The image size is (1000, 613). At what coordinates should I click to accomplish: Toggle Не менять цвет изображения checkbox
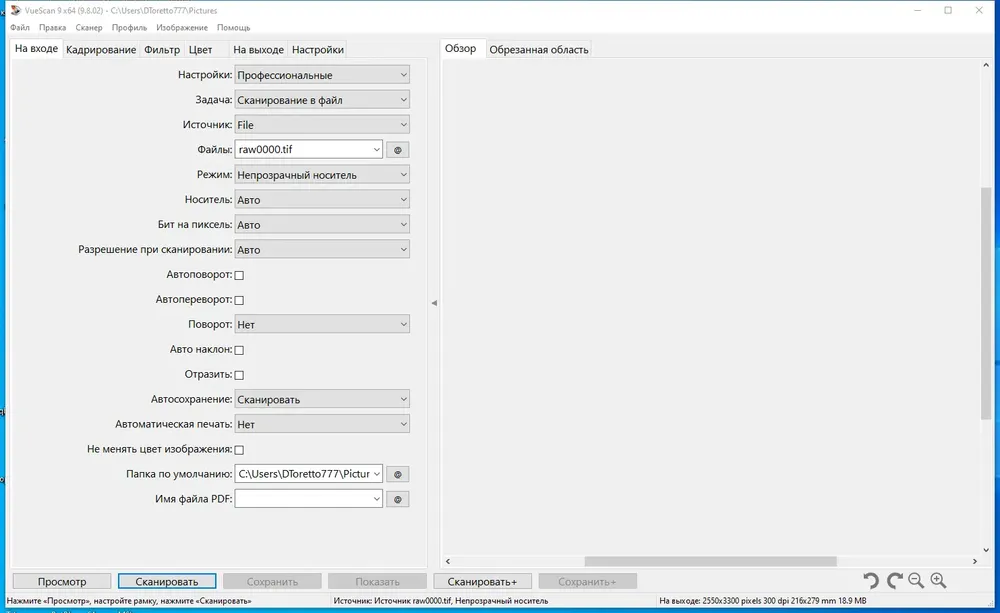click(239, 450)
